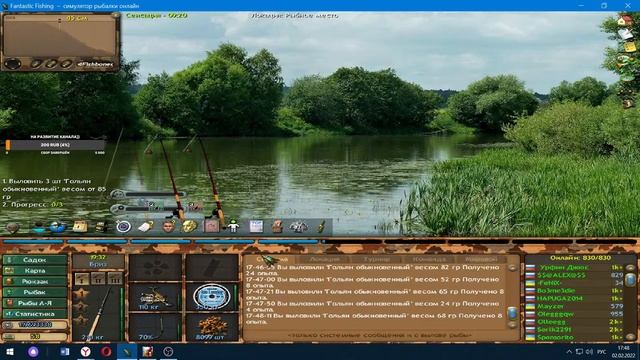Select rod slot I

(x=82, y=279)
